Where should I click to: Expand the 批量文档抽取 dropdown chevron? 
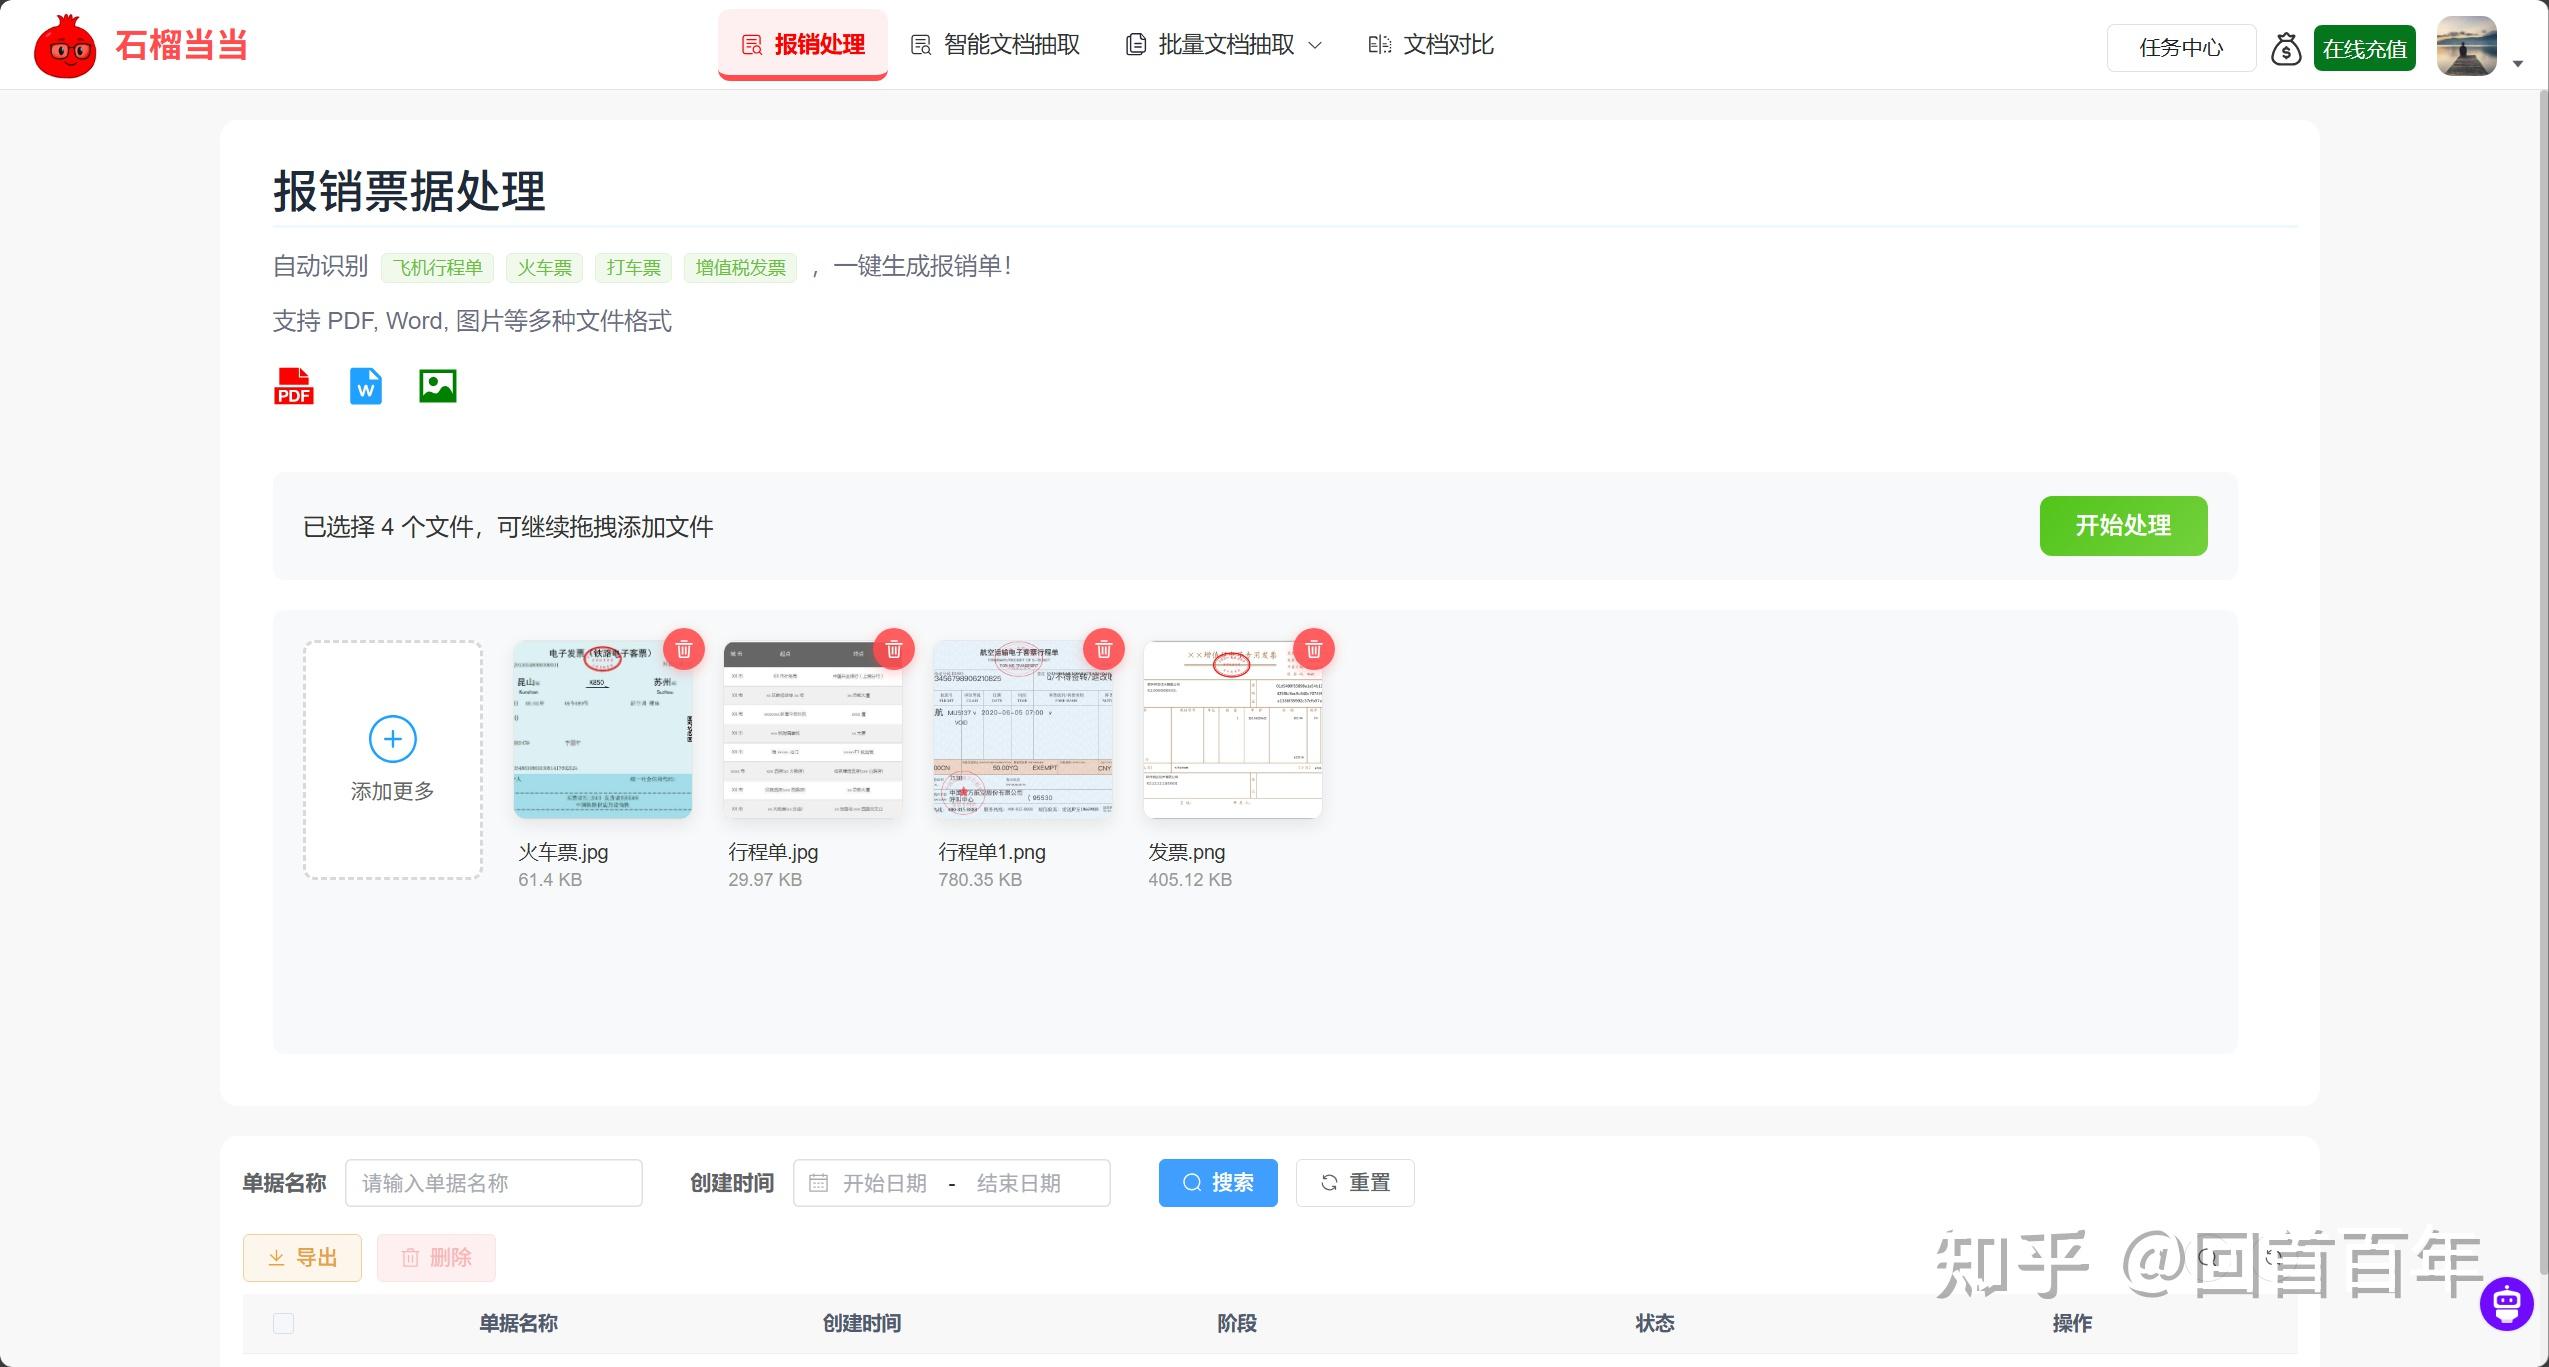(x=1315, y=46)
